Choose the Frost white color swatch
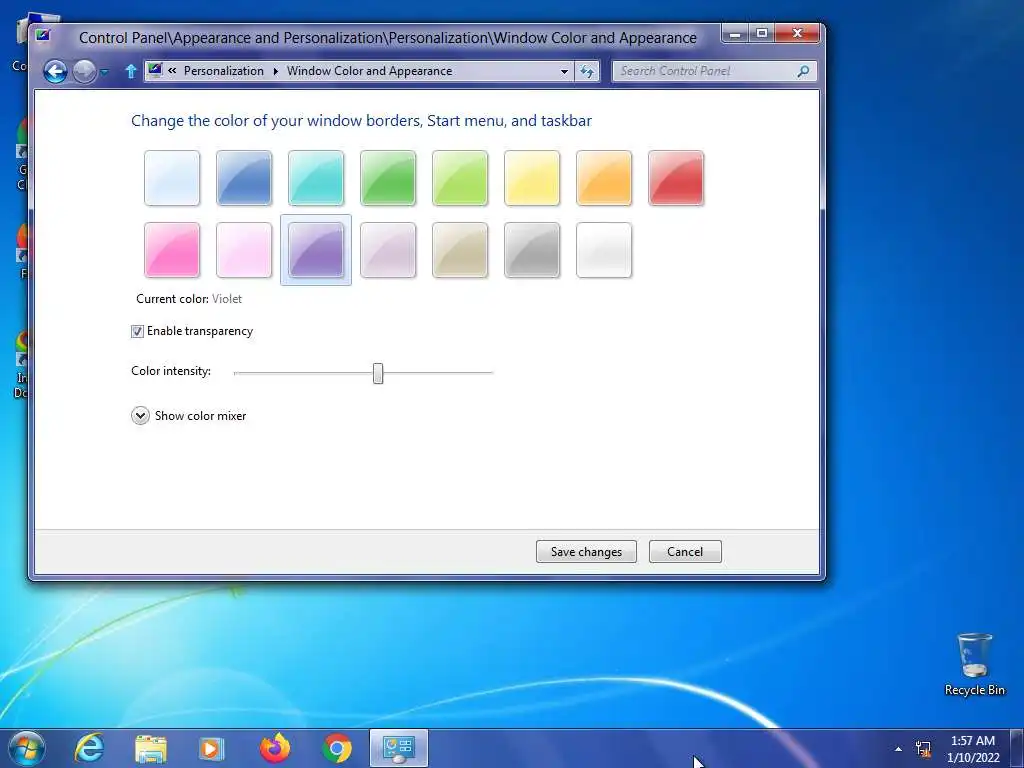 (x=604, y=249)
